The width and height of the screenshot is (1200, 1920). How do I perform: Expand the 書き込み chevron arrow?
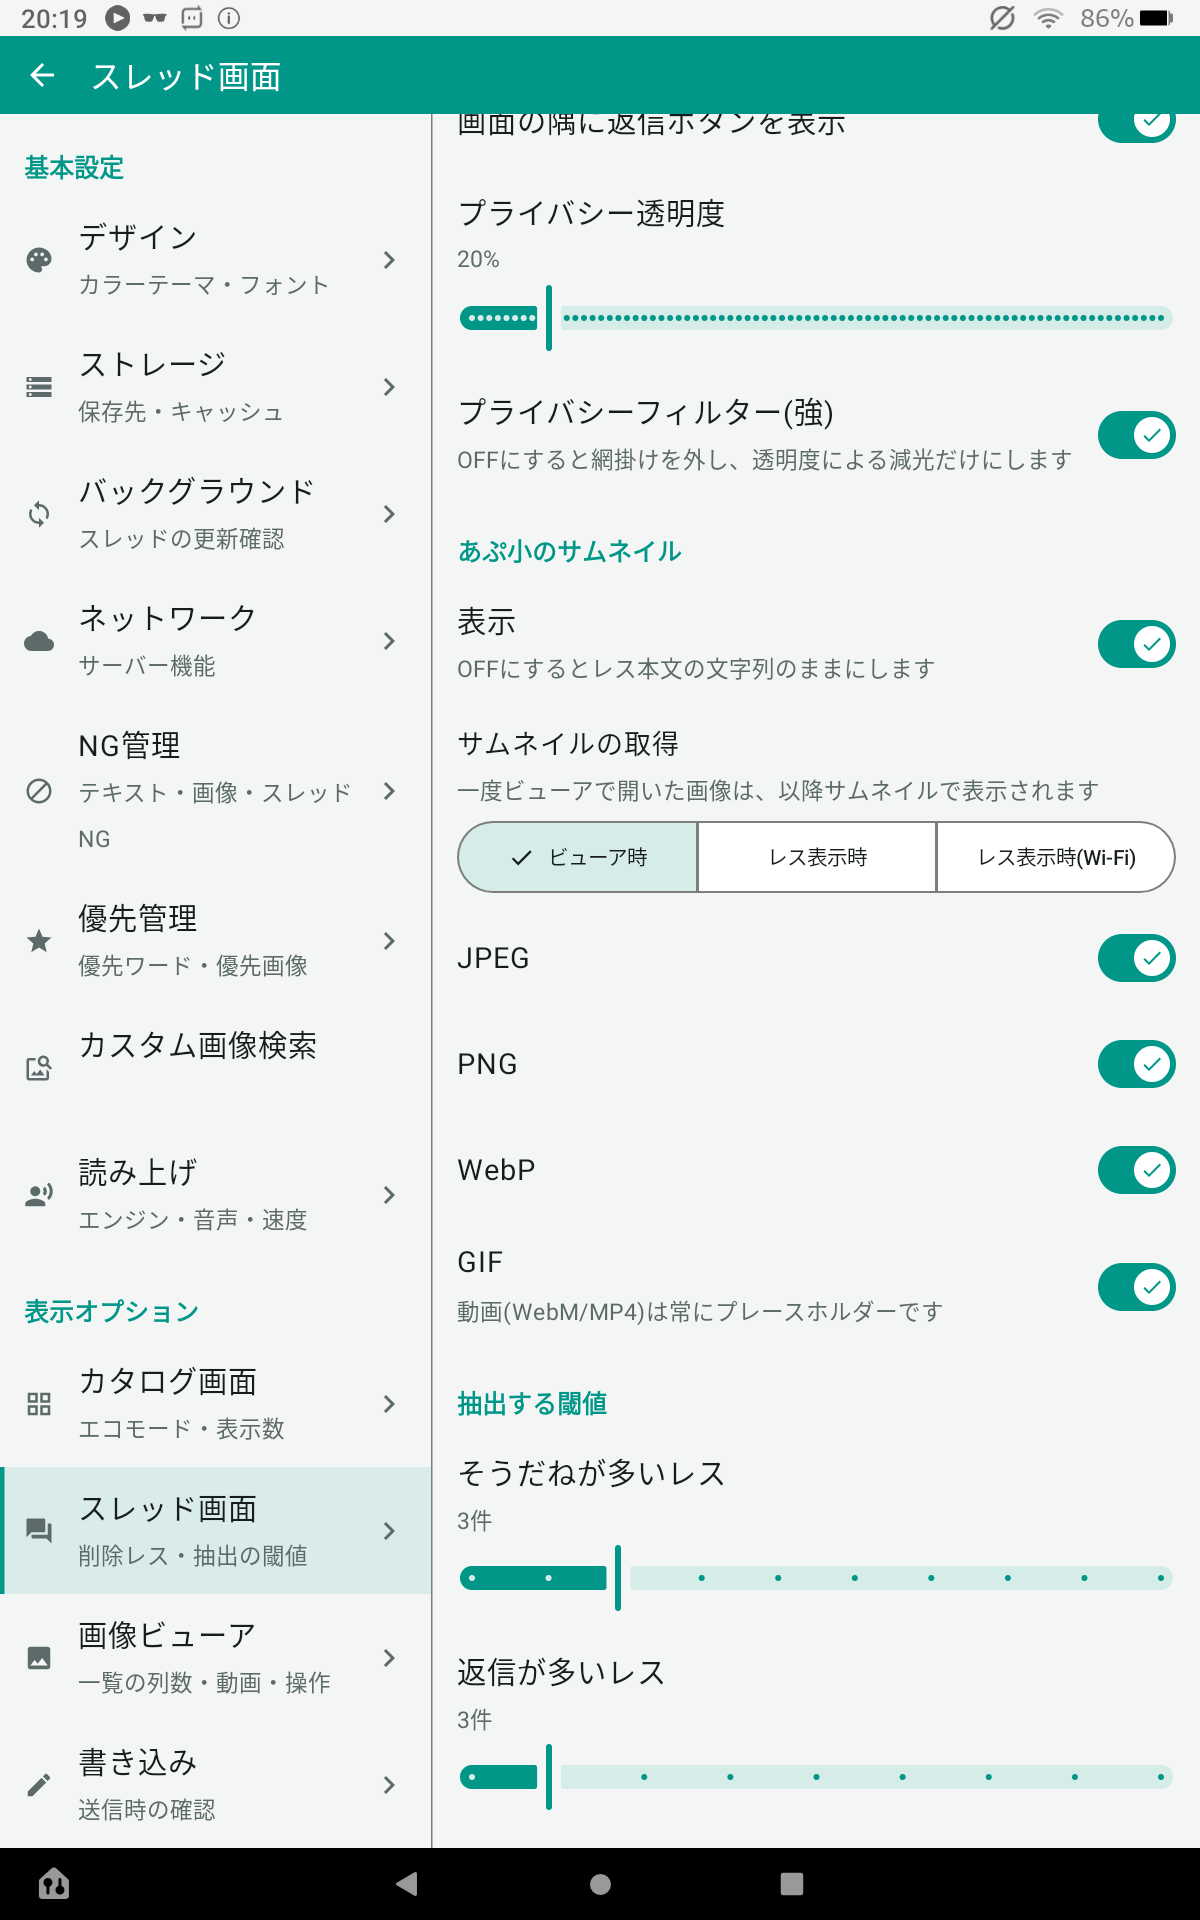point(390,1785)
